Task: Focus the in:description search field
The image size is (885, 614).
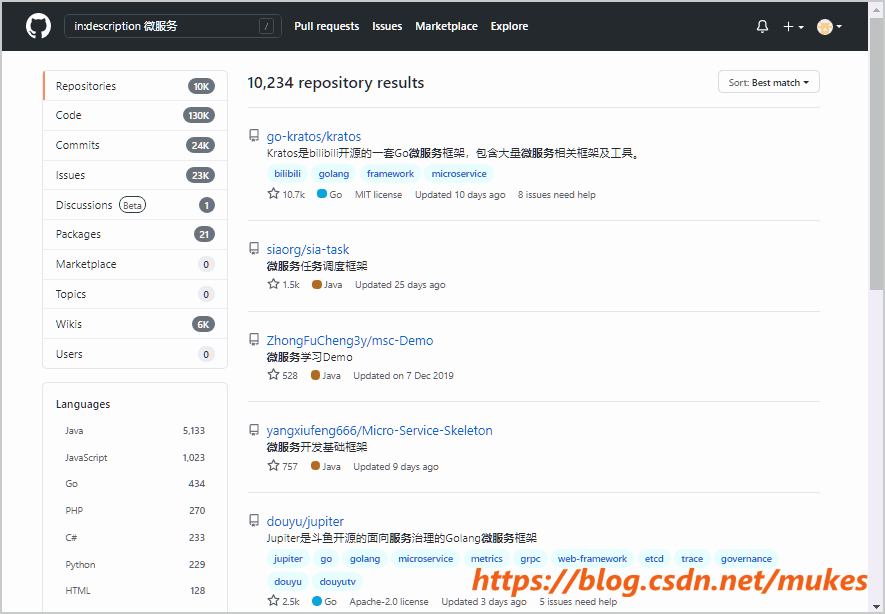Action: [173, 26]
